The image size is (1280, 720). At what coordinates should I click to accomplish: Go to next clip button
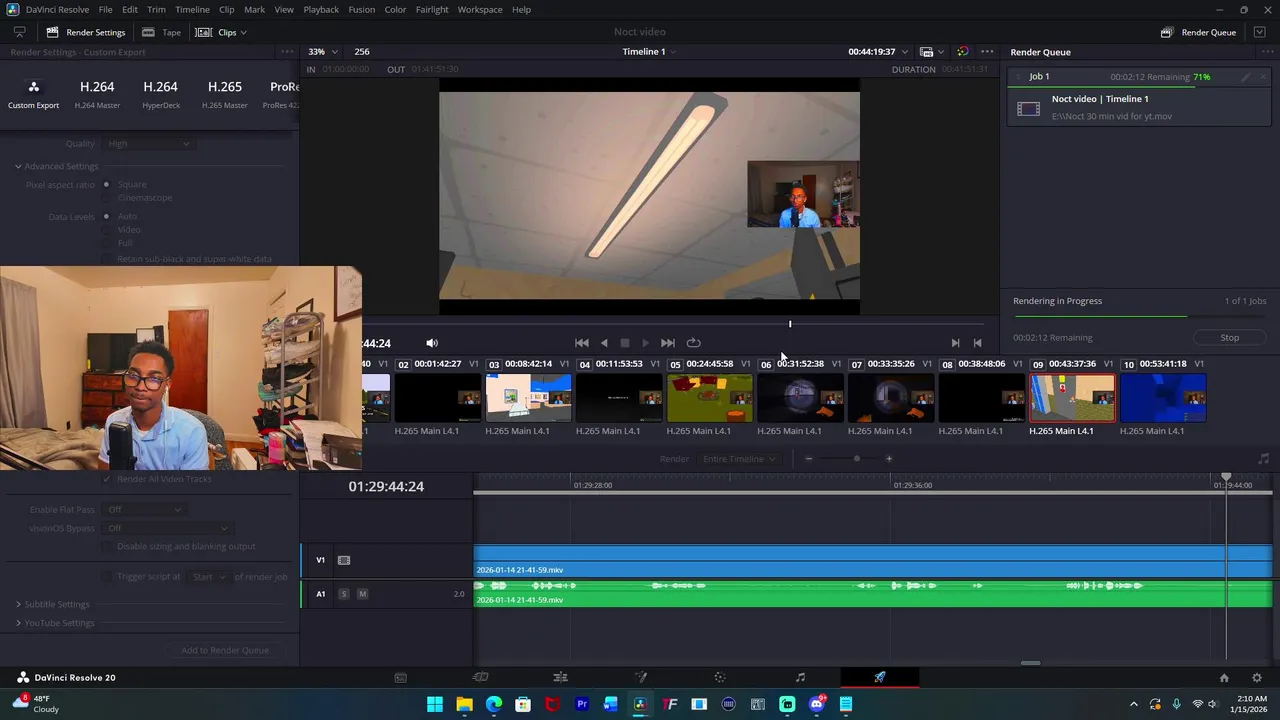tap(955, 343)
